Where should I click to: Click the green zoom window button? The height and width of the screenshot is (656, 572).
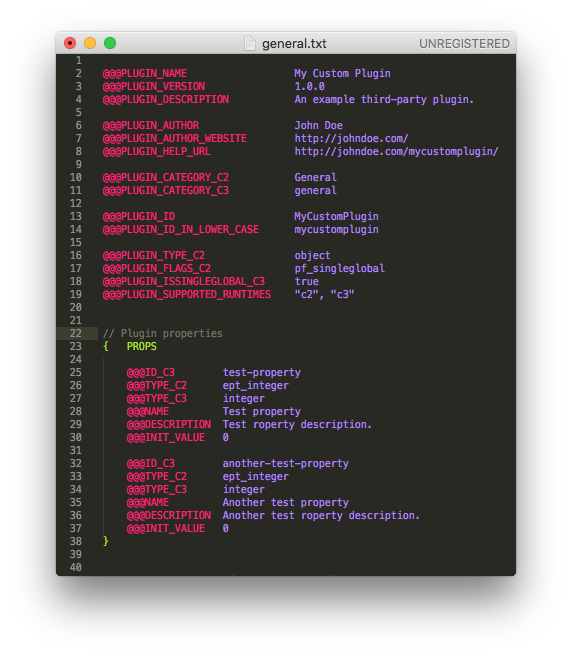tap(110, 43)
